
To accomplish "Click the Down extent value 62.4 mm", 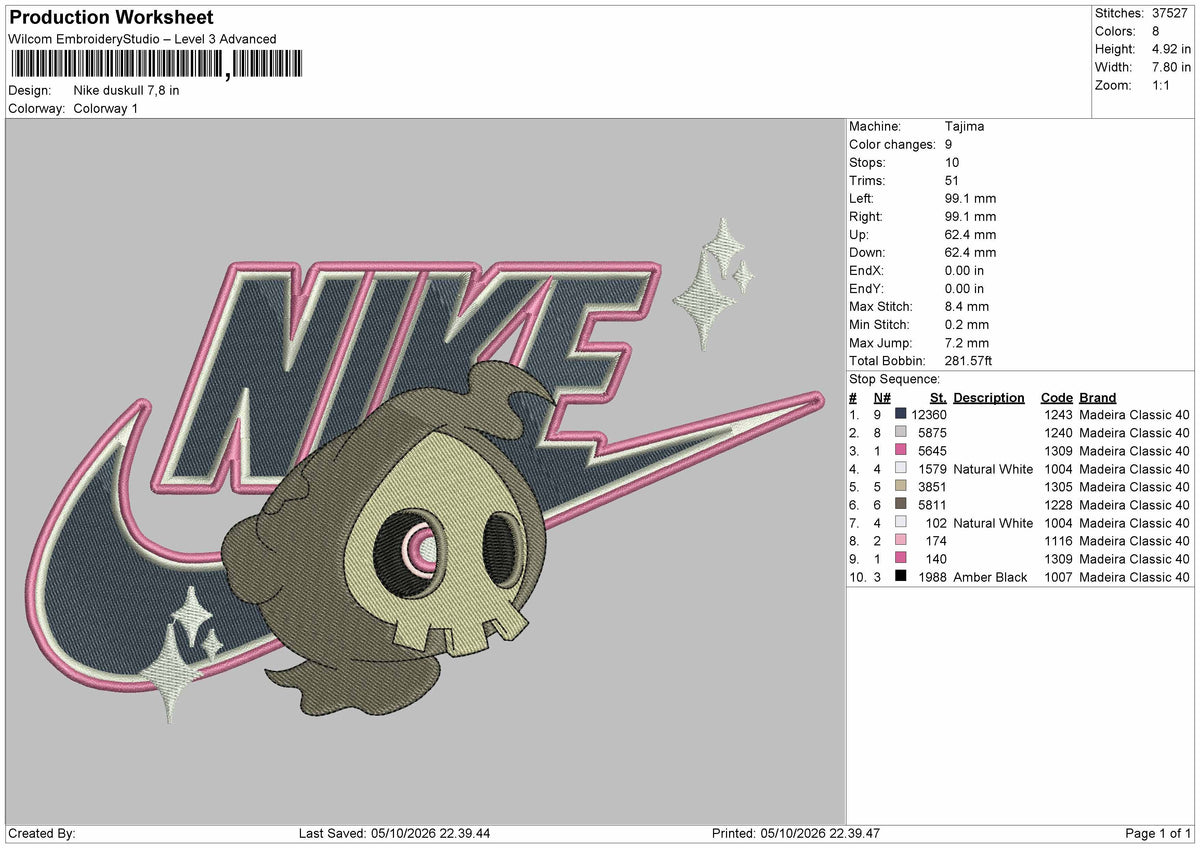I will 970,252.
